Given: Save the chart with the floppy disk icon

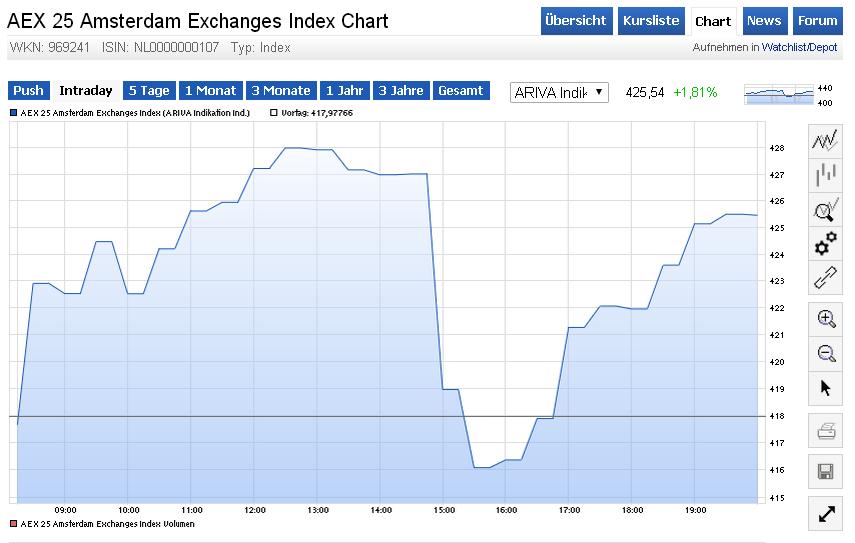Looking at the screenshot, I should pos(826,471).
